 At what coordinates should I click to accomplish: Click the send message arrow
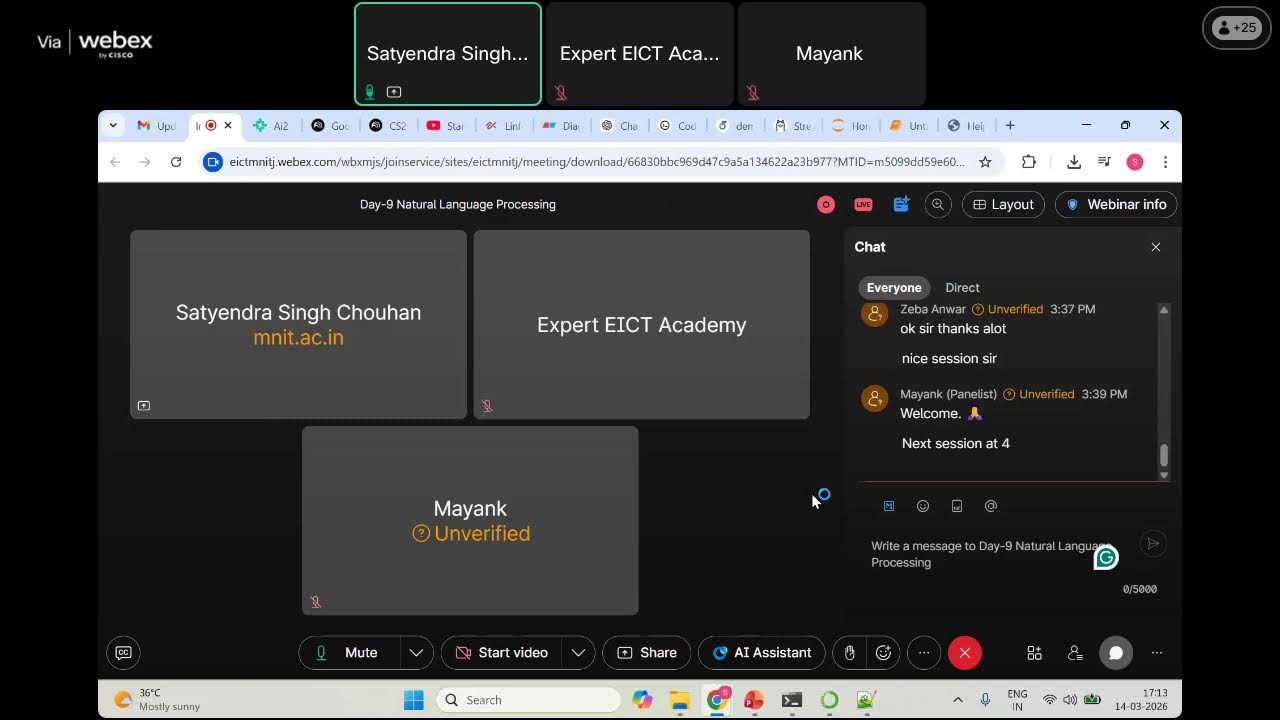(1153, 544)
